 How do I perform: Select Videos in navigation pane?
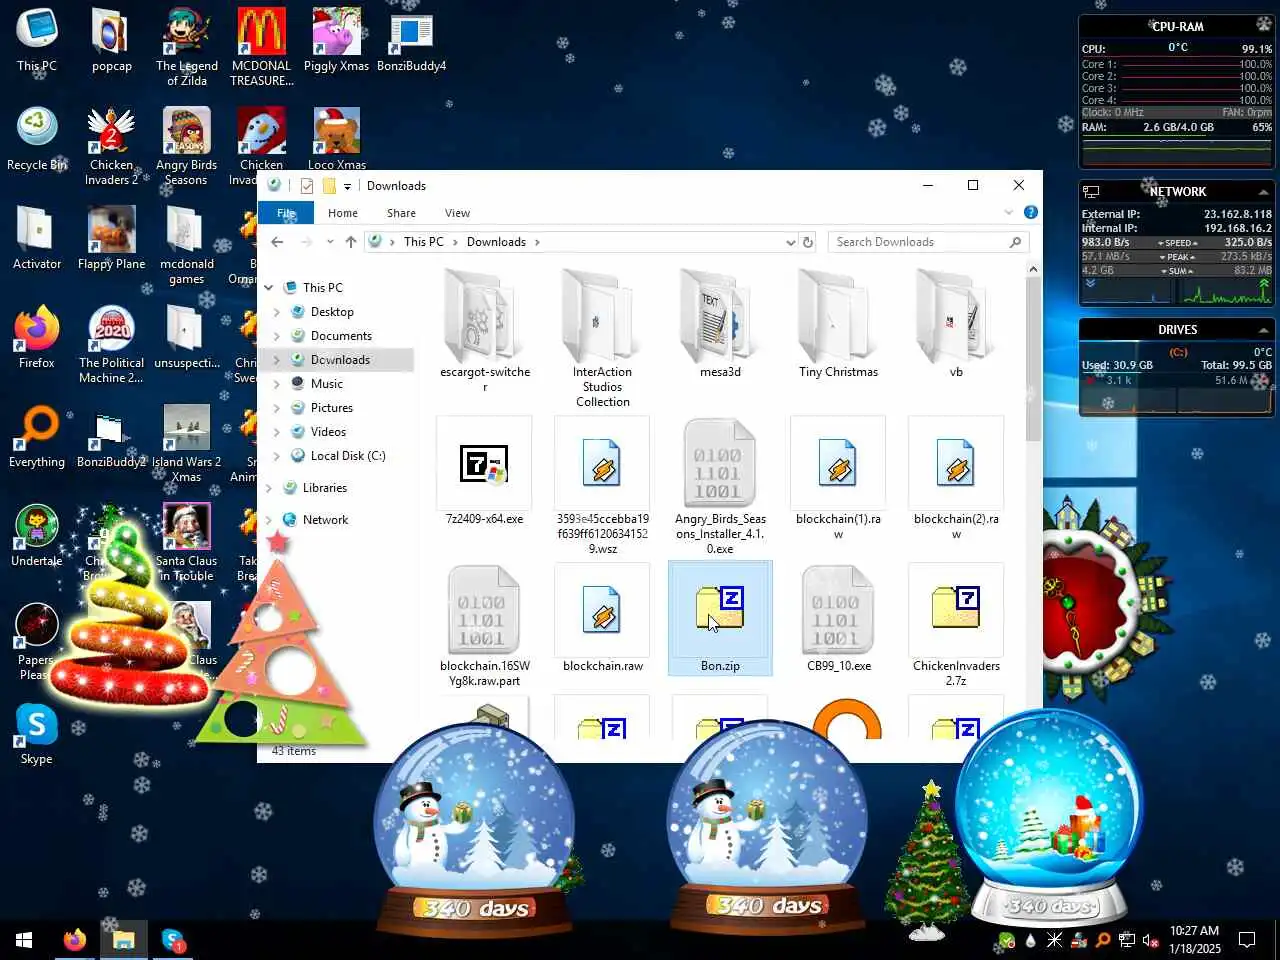pyautogui.click(x=328, y=432)
